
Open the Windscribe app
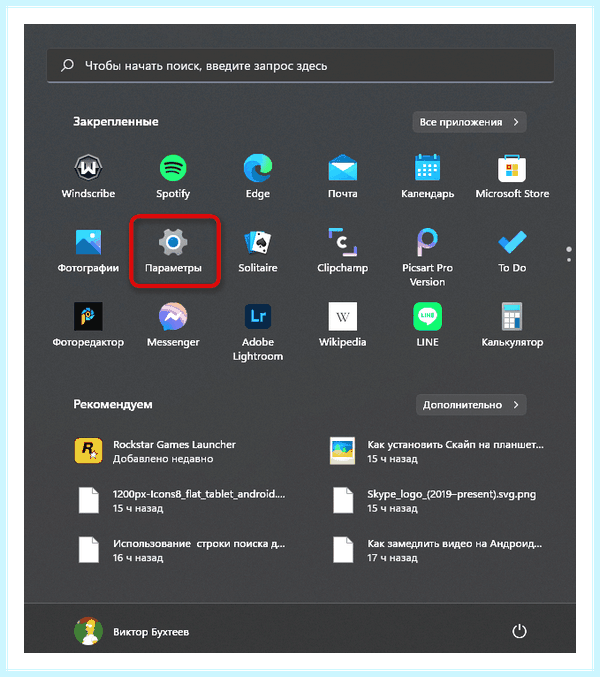point(88,176)
